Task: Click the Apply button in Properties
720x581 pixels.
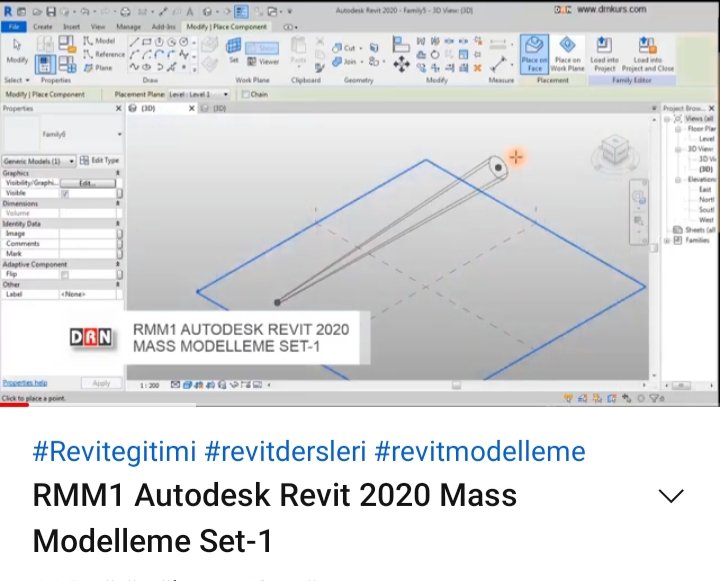Action: (101, 383)
